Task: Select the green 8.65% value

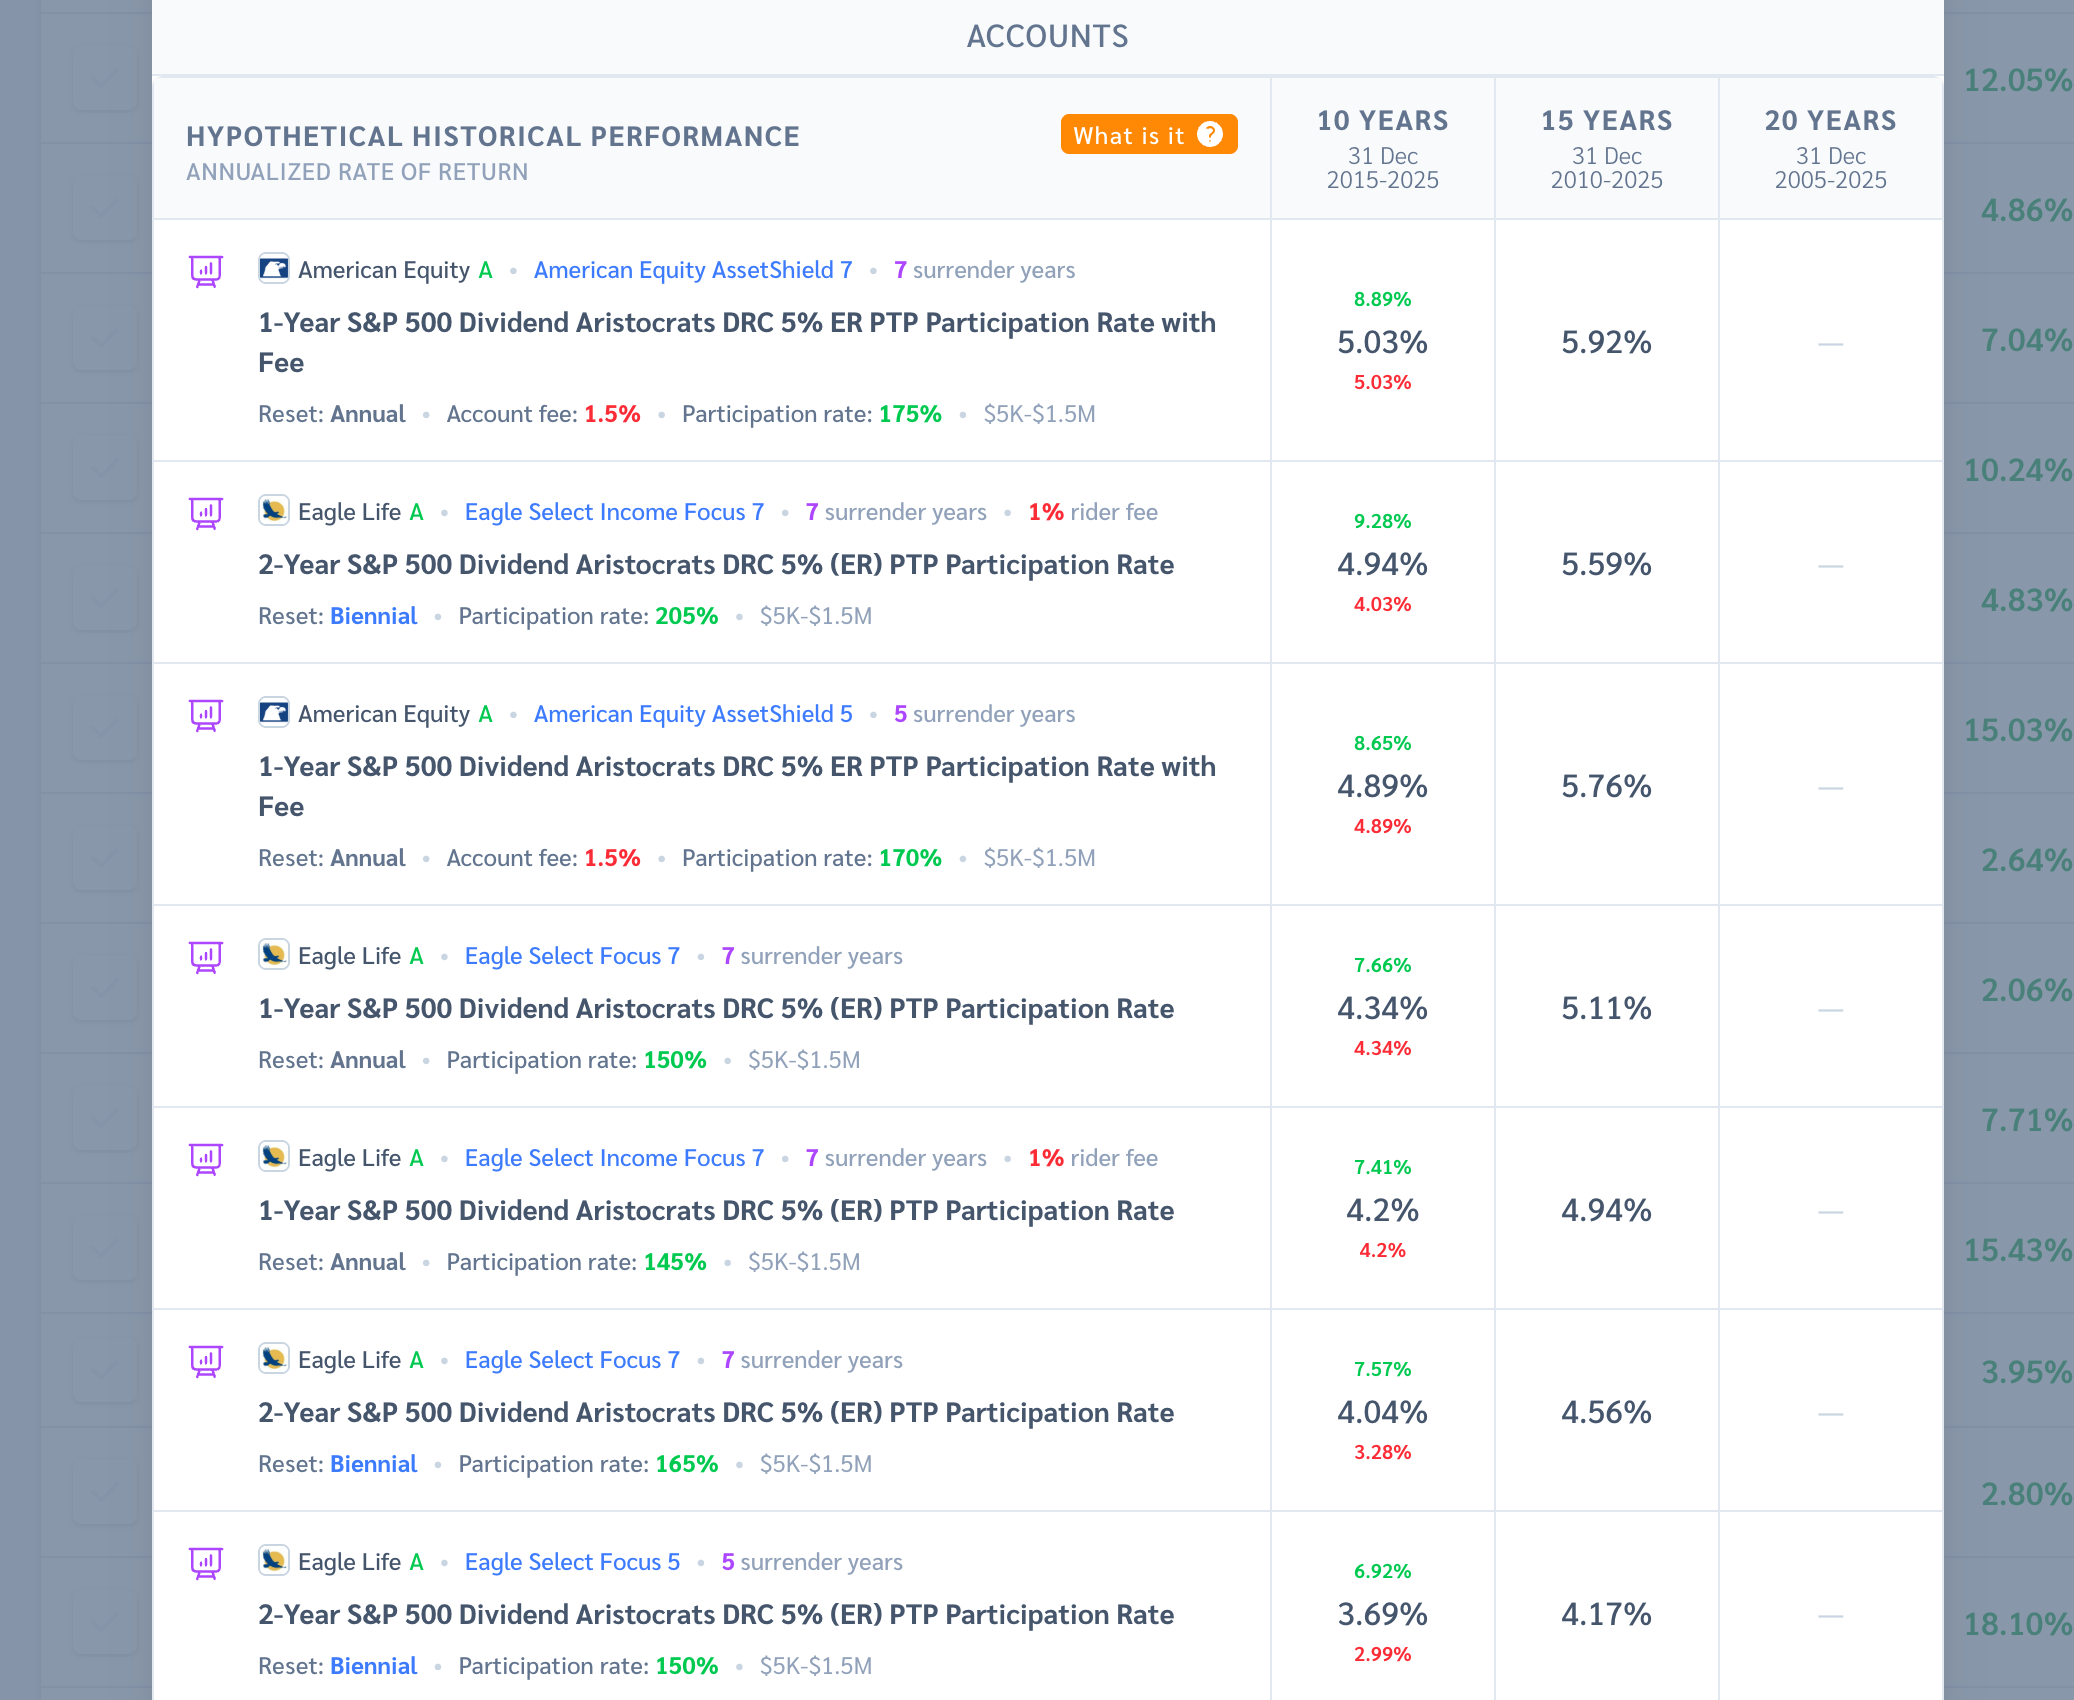Action: pos(1383,743)
